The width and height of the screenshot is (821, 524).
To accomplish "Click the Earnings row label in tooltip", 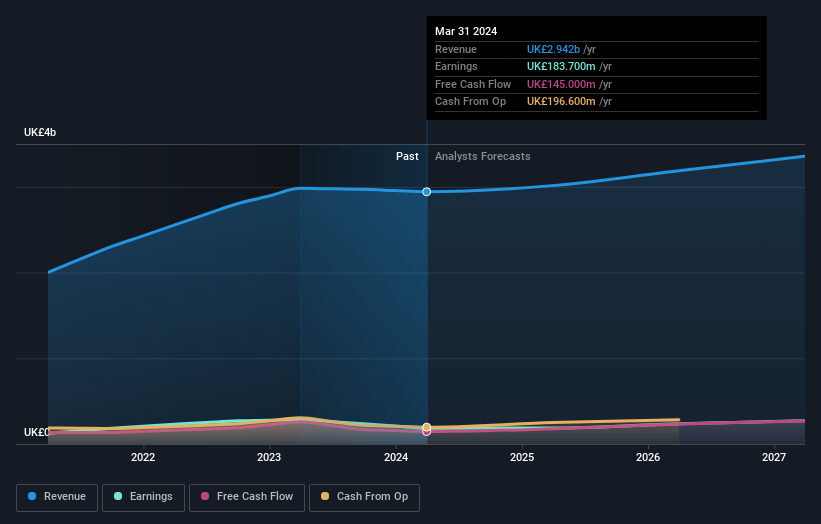I will click(x=457, y=66).
